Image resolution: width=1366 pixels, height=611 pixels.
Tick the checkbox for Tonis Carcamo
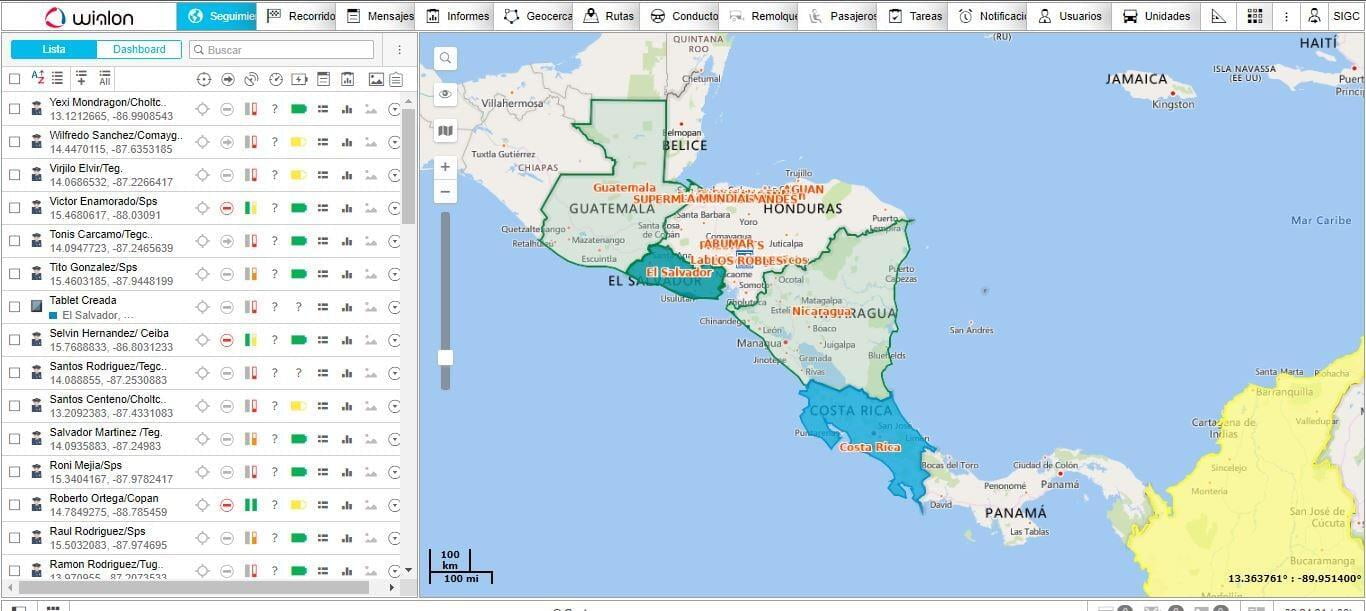[14, 241]
